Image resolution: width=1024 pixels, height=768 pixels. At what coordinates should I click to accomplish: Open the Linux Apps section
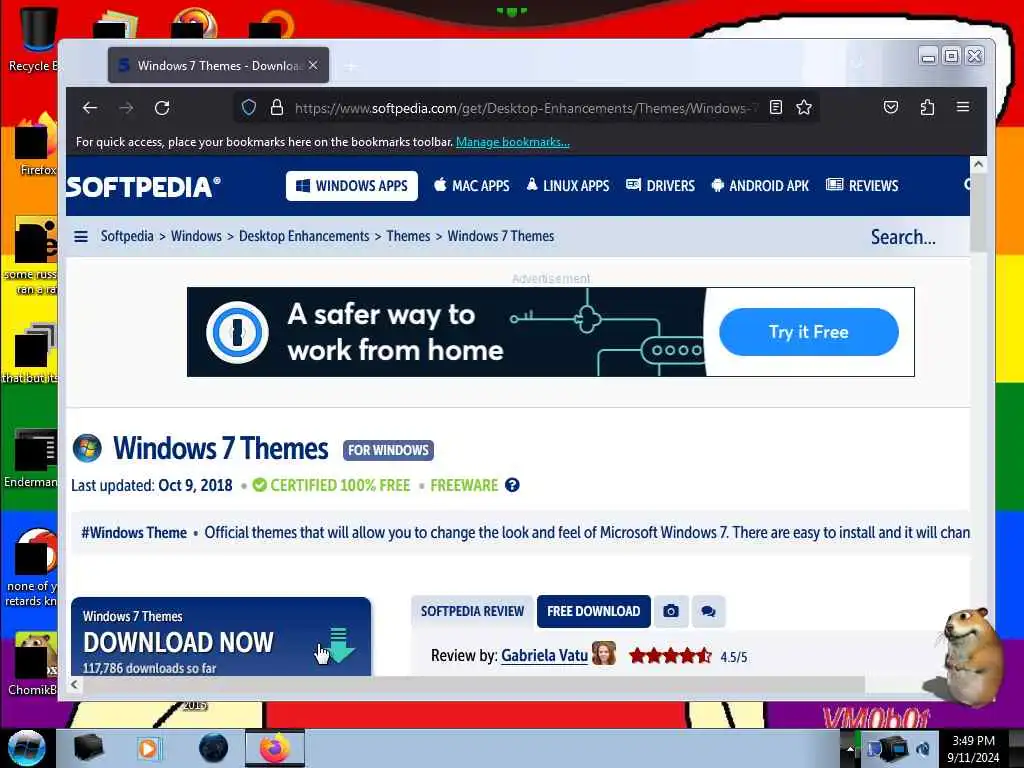click(x=568, y=186)
